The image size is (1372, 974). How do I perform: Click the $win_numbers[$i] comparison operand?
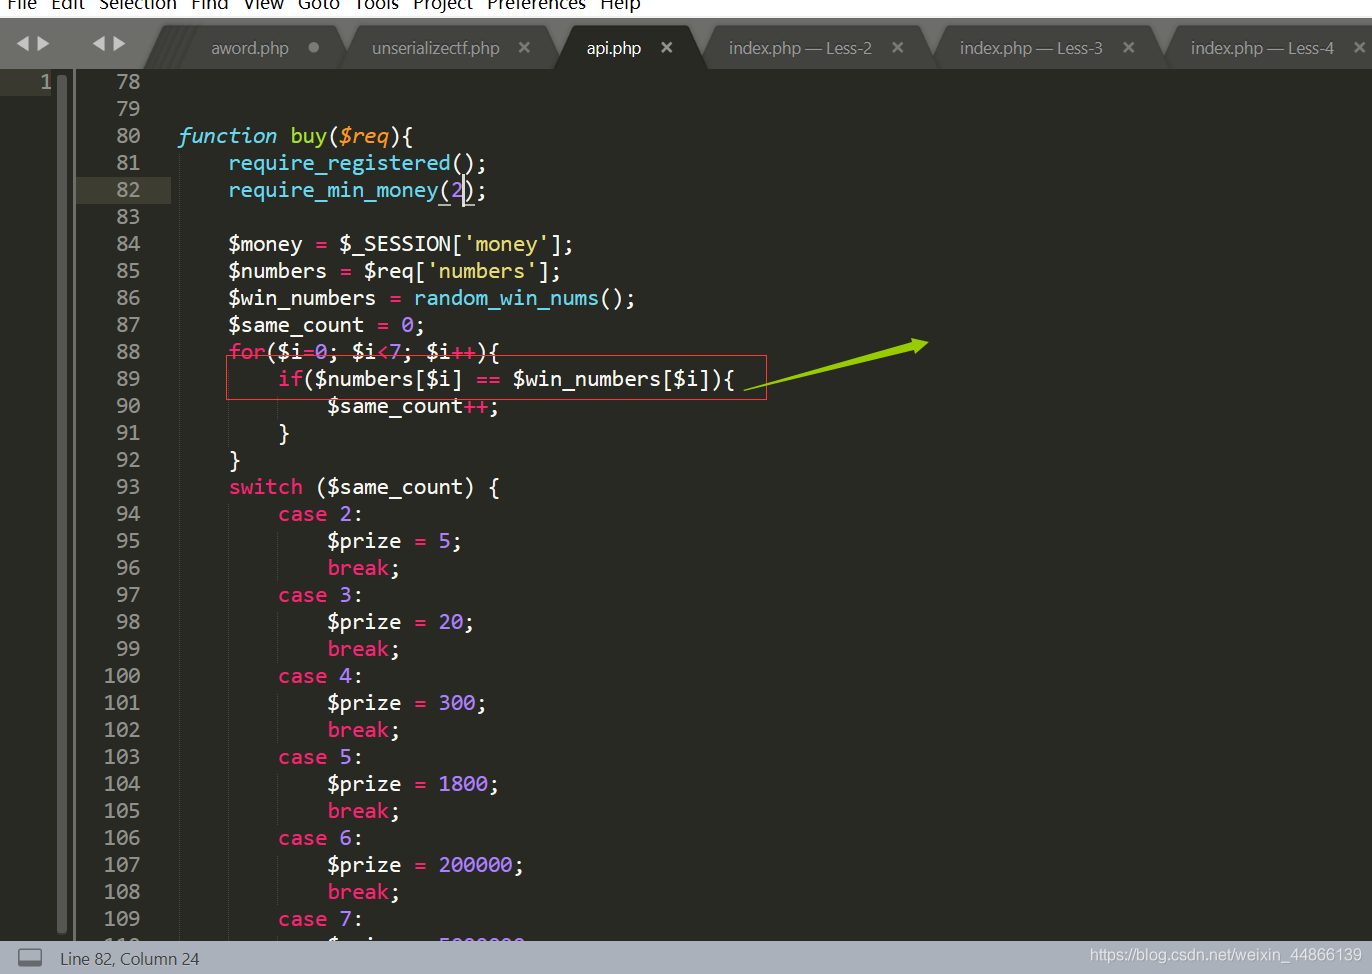point(611,379)
